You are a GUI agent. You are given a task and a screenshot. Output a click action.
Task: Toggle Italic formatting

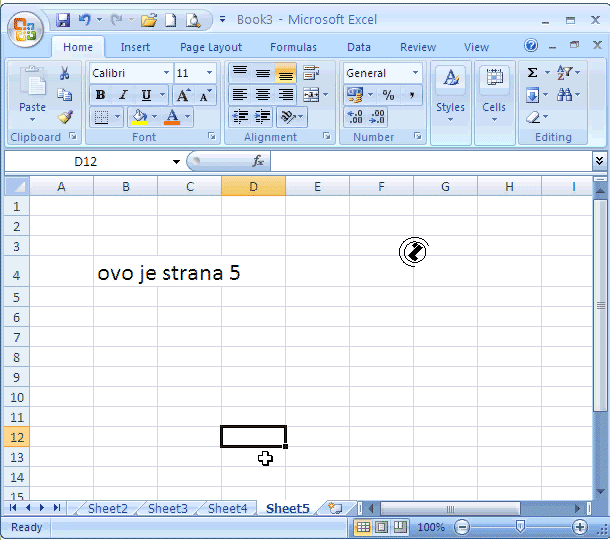coord(123,95)
